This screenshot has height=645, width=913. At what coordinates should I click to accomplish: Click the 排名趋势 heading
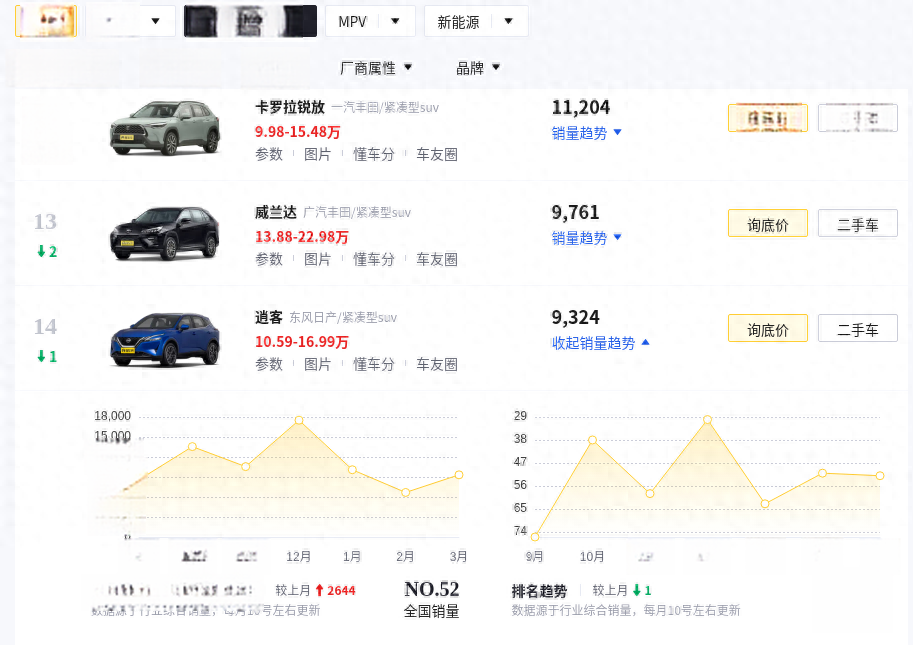(x=539, y=591)
